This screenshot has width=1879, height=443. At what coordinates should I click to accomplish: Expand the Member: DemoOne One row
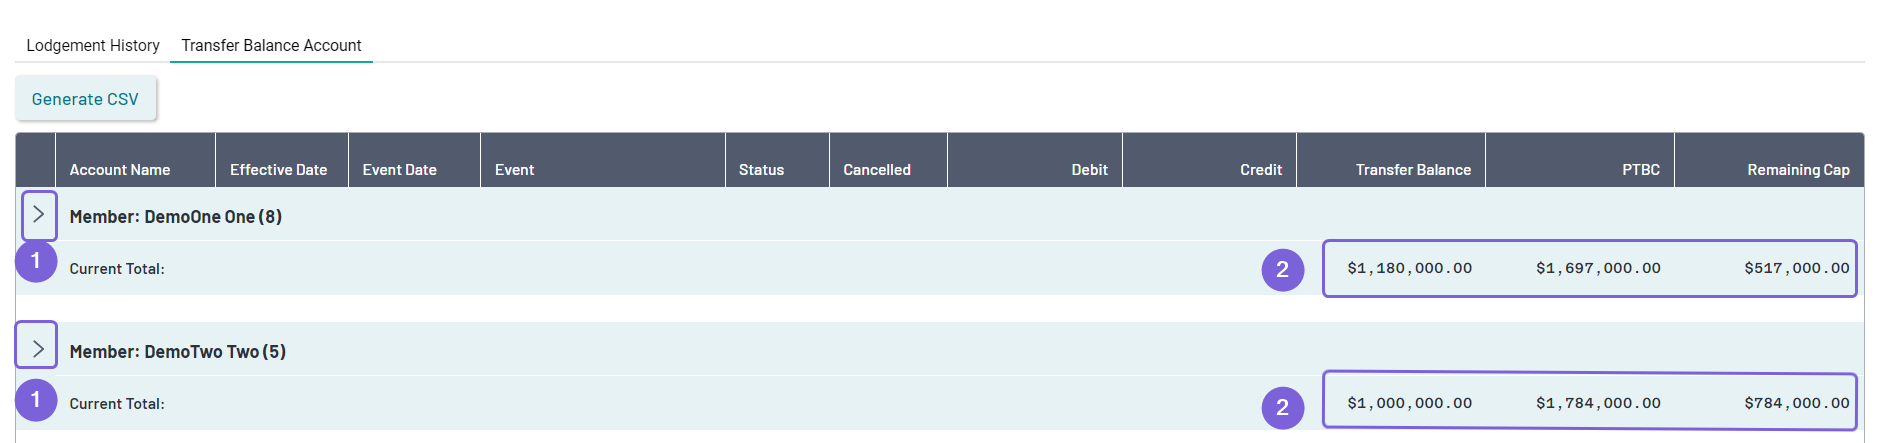pyautogui.click(x=38, y=215)
